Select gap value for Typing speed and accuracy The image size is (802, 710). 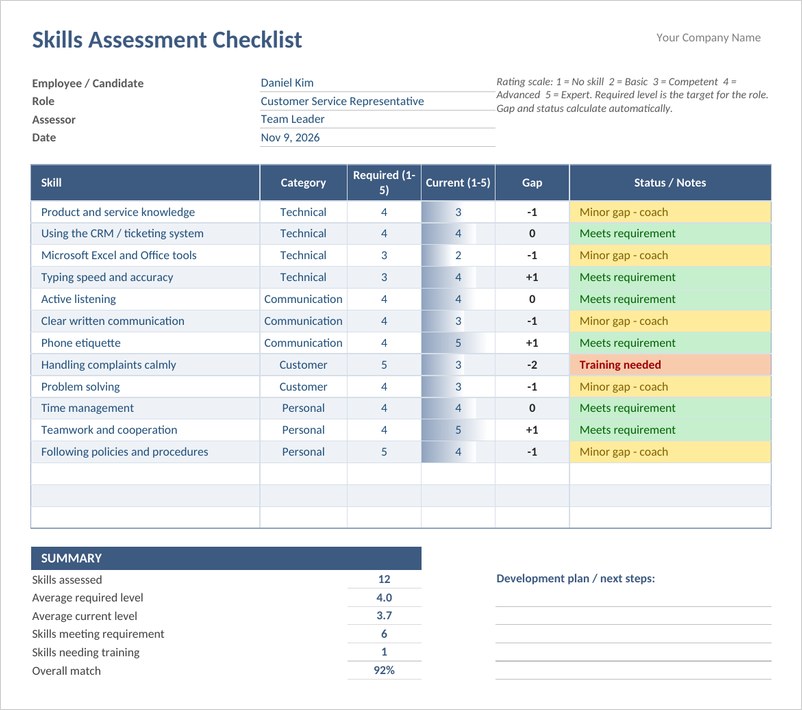pos(532,277)
